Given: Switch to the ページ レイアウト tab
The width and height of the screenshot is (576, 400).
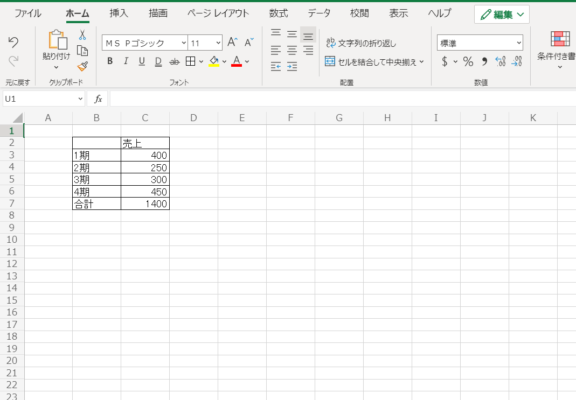Looking at the screenshot, I should point(218,13).
